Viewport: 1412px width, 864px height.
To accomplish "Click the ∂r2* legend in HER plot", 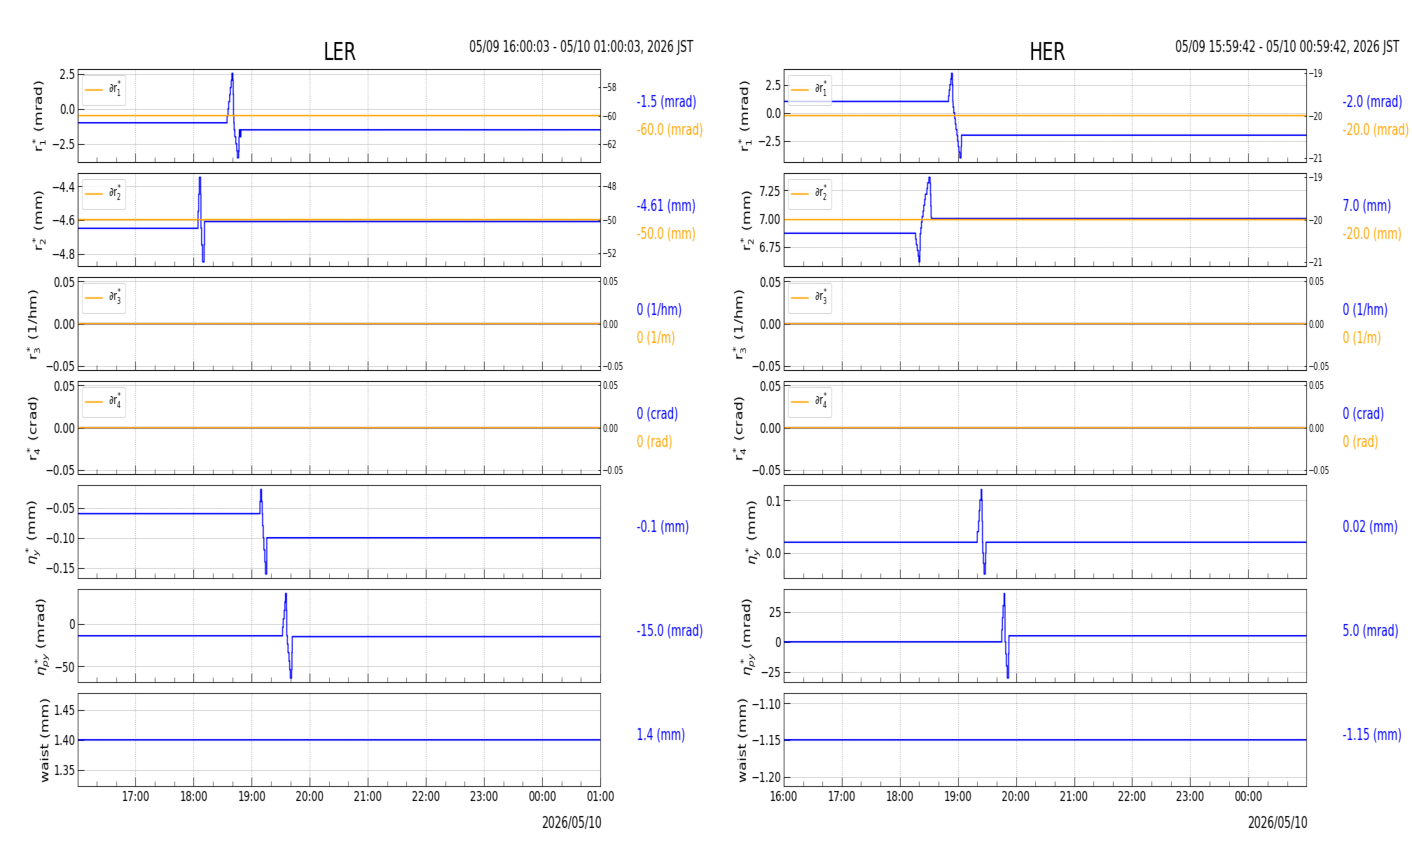I will pos(810,194).
